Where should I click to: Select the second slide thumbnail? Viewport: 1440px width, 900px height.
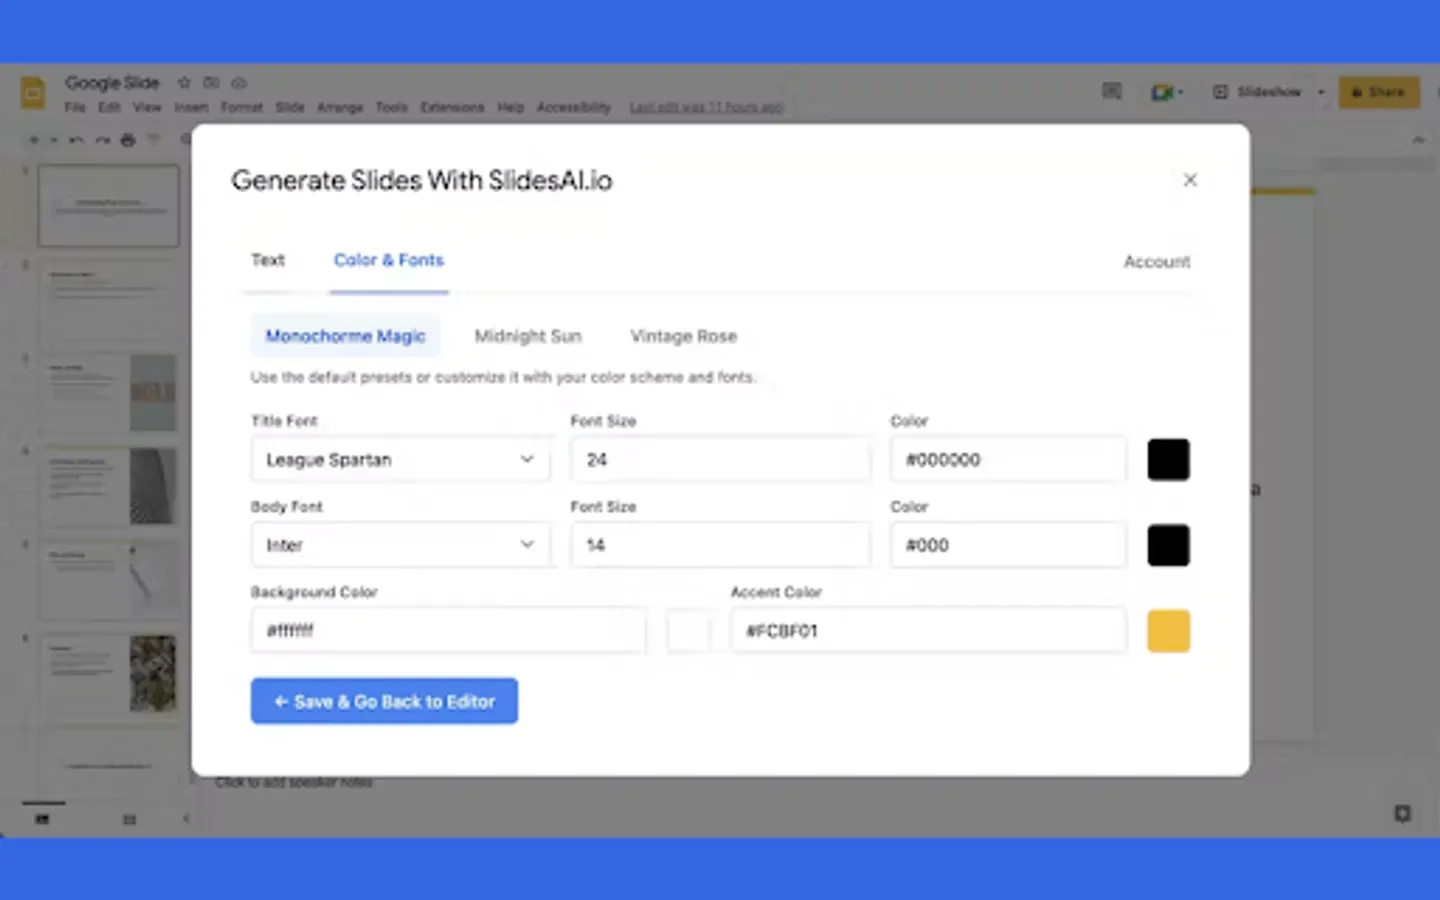[109, 299]
